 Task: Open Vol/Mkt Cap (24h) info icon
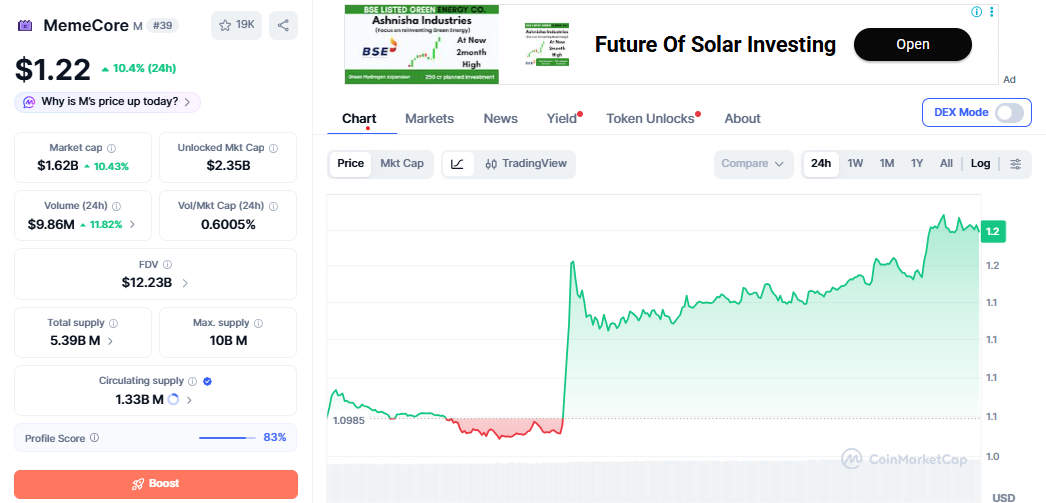click(274, 206)
